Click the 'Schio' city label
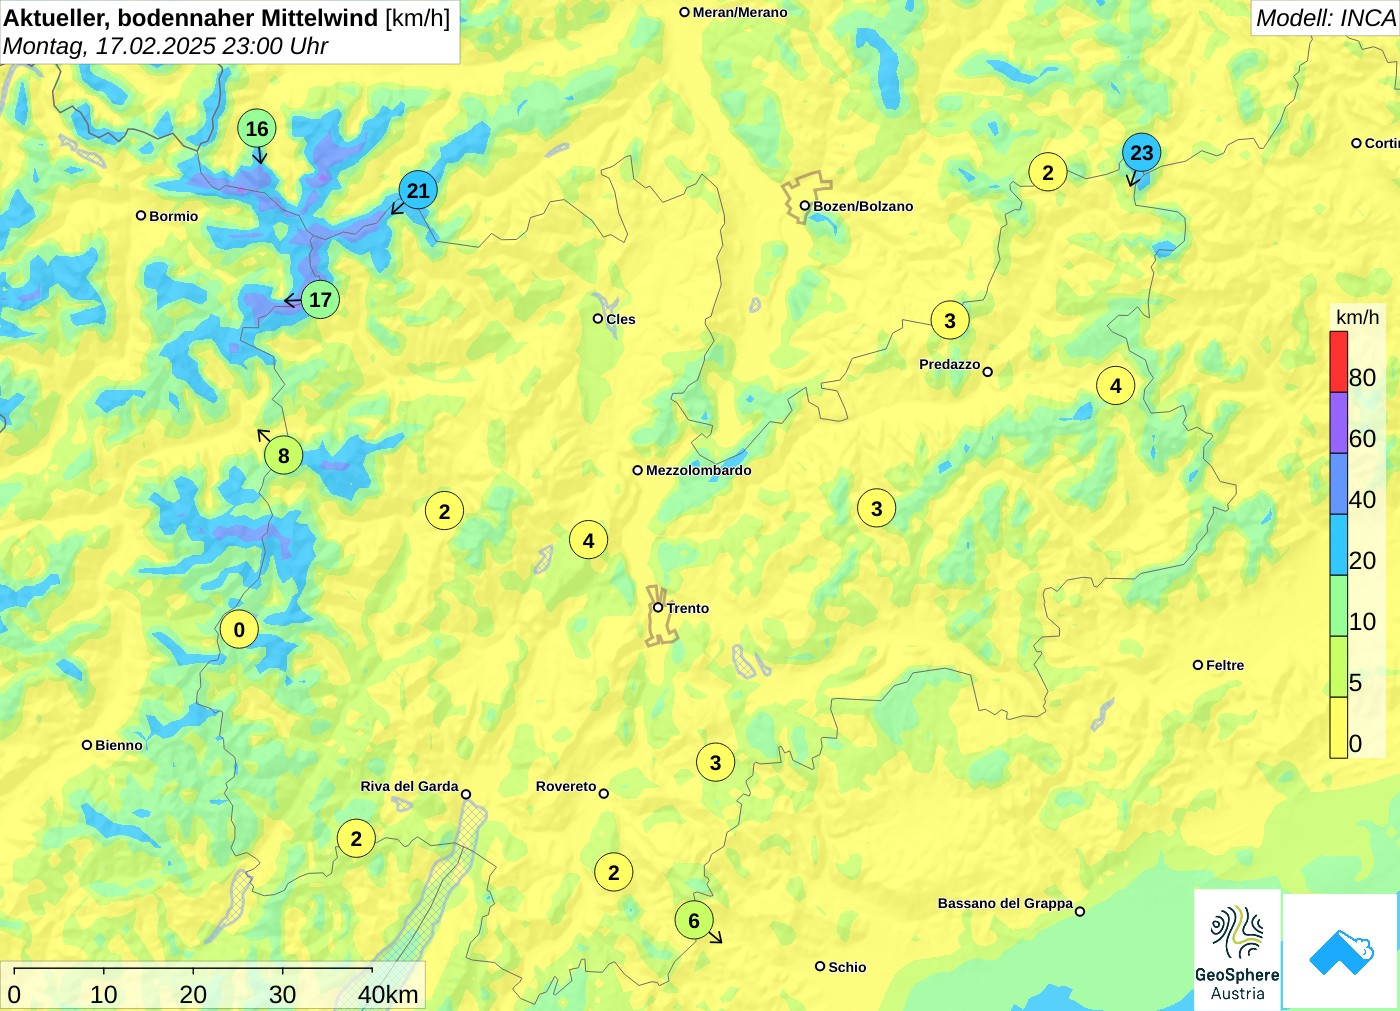Screen dimensions: 1400x1011 pyautogui.click(x=847, y=967)
